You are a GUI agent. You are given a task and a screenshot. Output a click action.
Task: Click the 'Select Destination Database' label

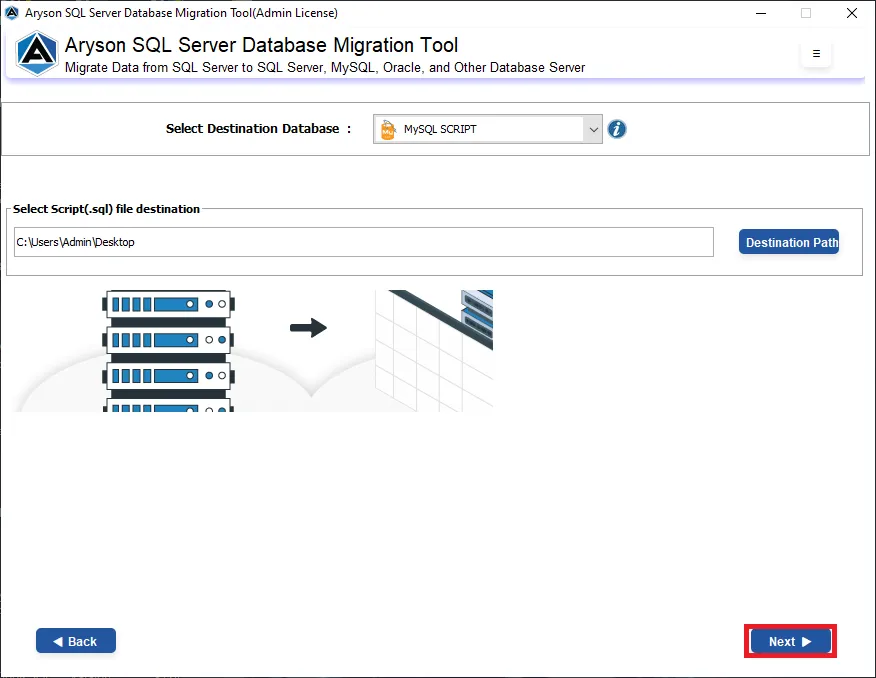coord(259,128)
